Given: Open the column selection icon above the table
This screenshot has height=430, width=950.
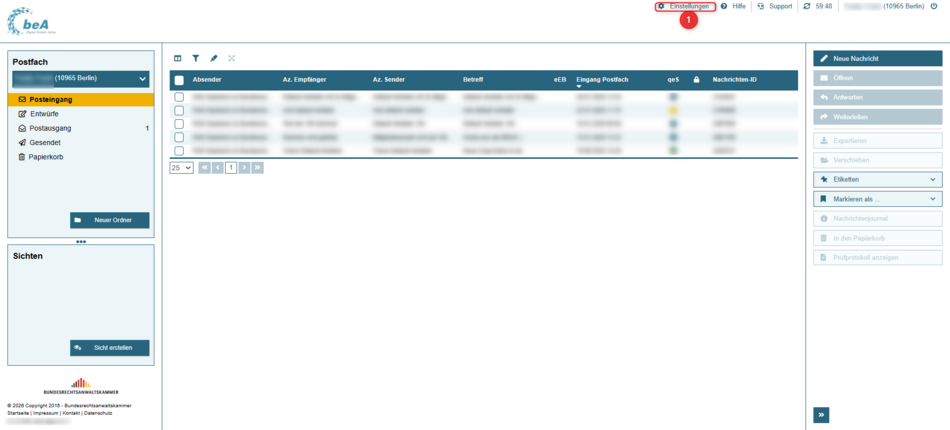Looking at the screenshot, I should (178, 59).
